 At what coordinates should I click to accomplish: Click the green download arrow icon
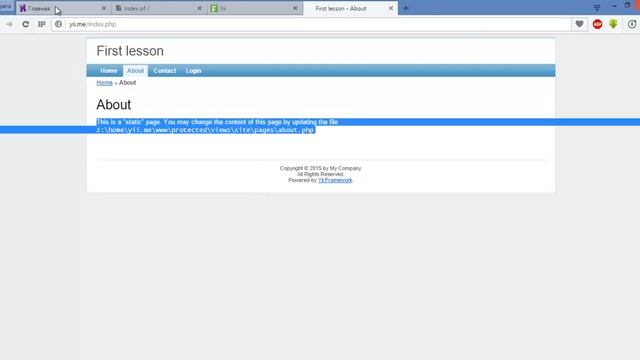613,24
